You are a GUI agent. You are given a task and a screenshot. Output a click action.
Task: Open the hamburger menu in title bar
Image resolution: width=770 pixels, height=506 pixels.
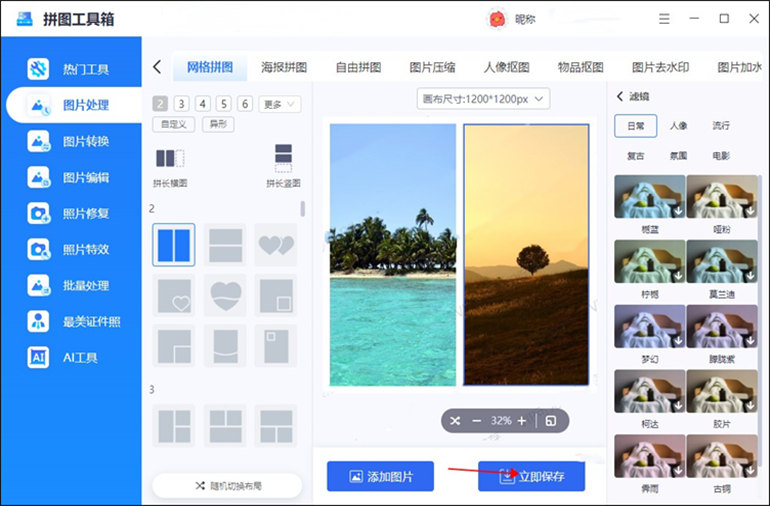[x=664, y=18]
